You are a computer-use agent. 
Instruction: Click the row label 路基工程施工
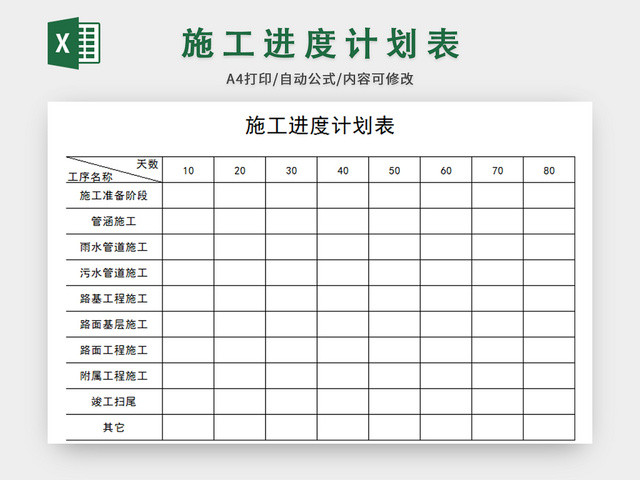[x=113, y=298]
